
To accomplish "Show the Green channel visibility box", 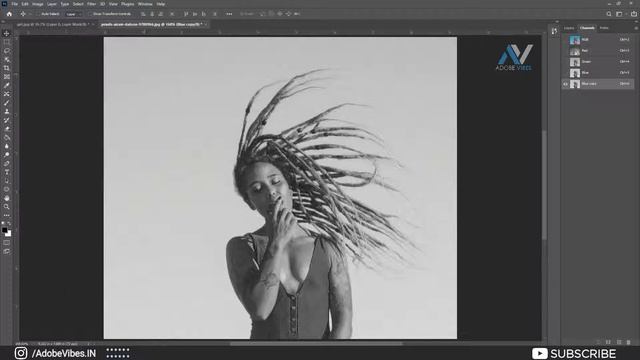I will [x=565, y=62].
